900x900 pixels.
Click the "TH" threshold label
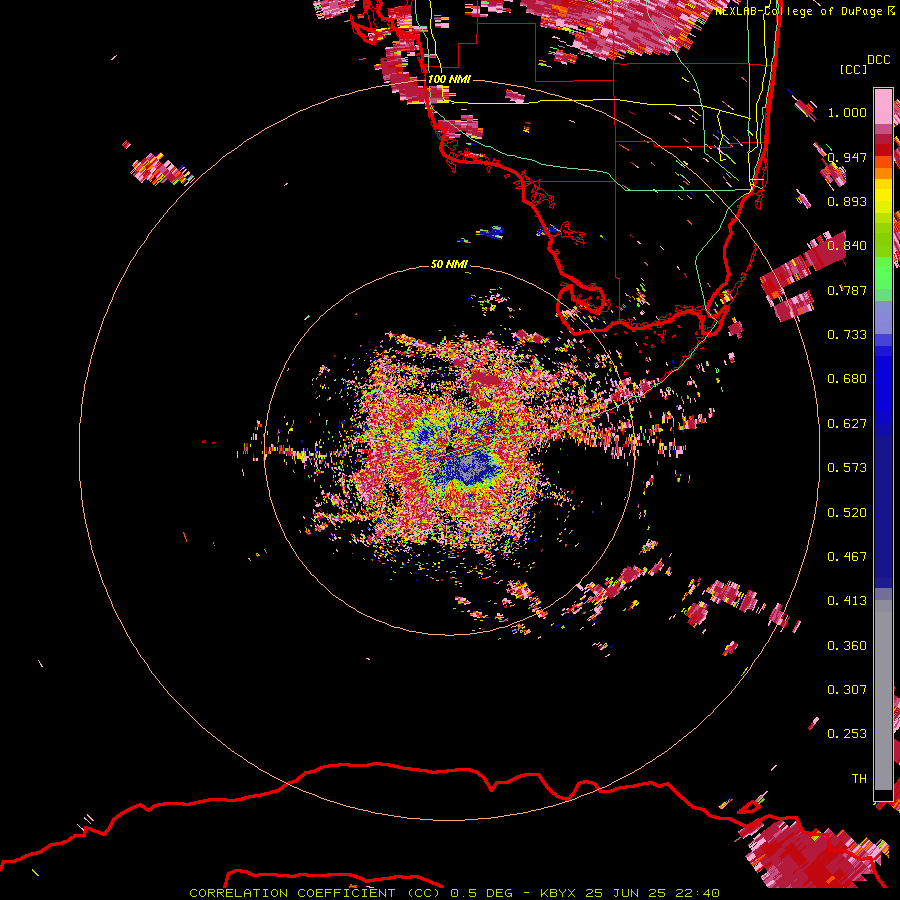click(859, 778)
